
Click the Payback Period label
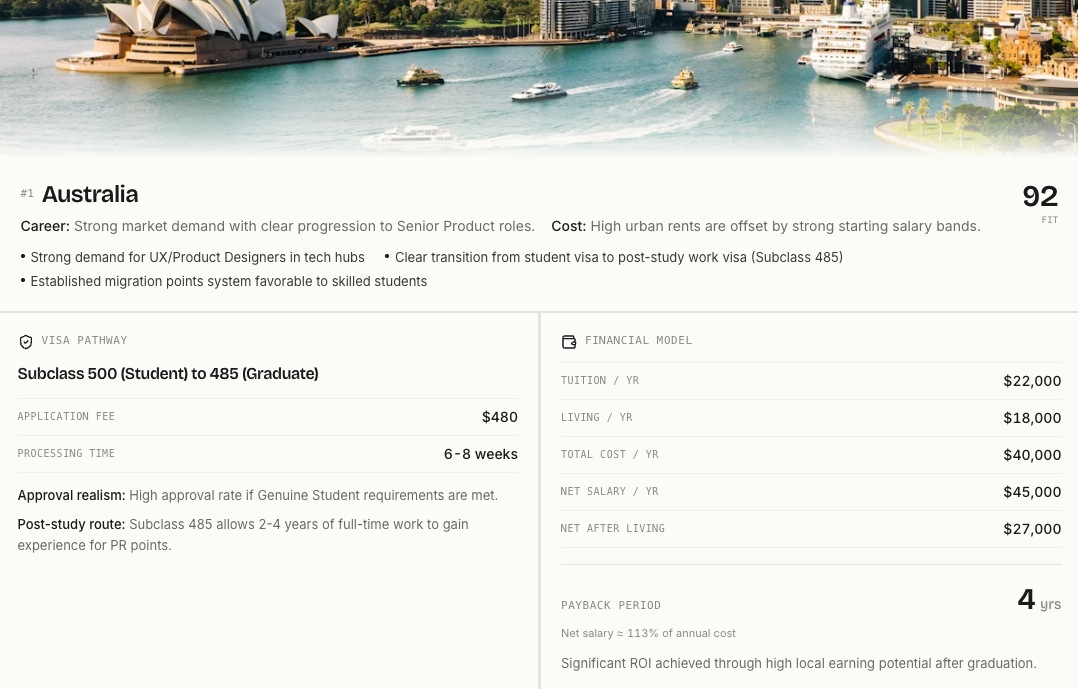(x=610, y=605)
